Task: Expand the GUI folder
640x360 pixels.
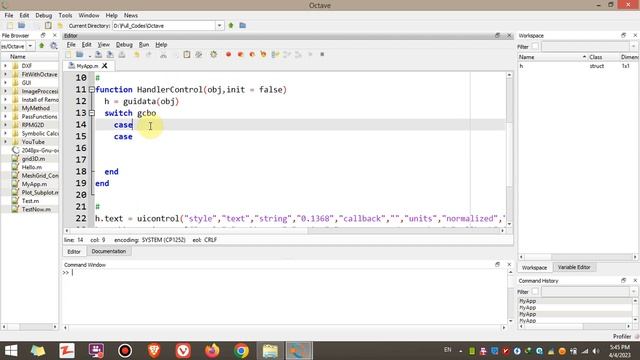Action: (5, 83)
